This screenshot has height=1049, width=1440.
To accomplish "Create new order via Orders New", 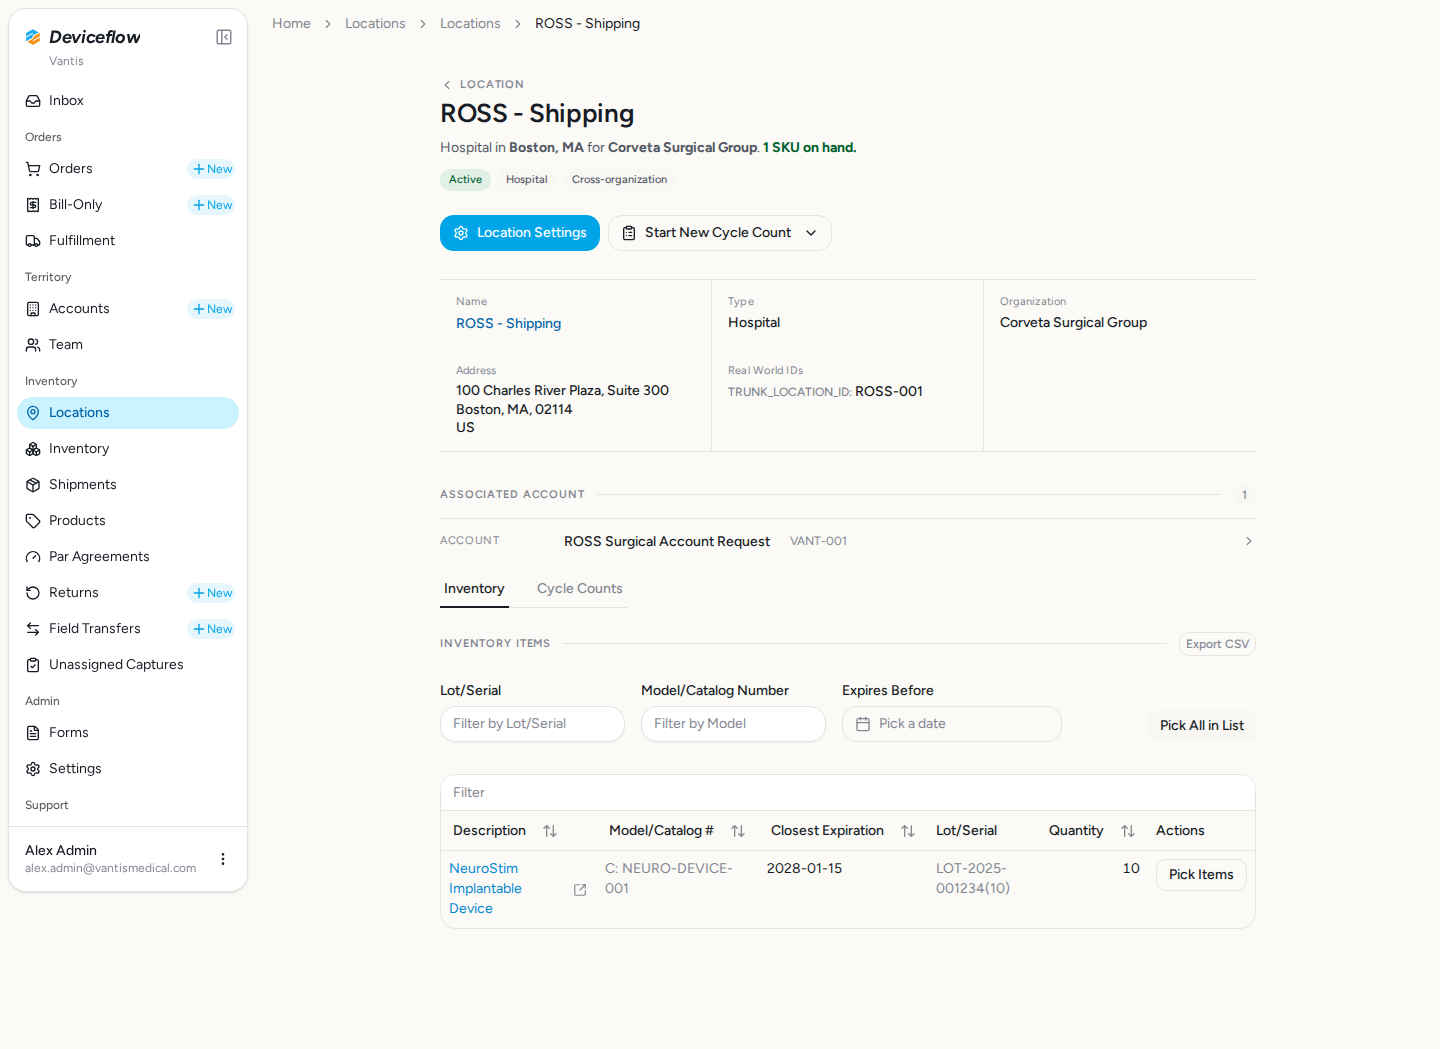I will click(x=212, y=169).
